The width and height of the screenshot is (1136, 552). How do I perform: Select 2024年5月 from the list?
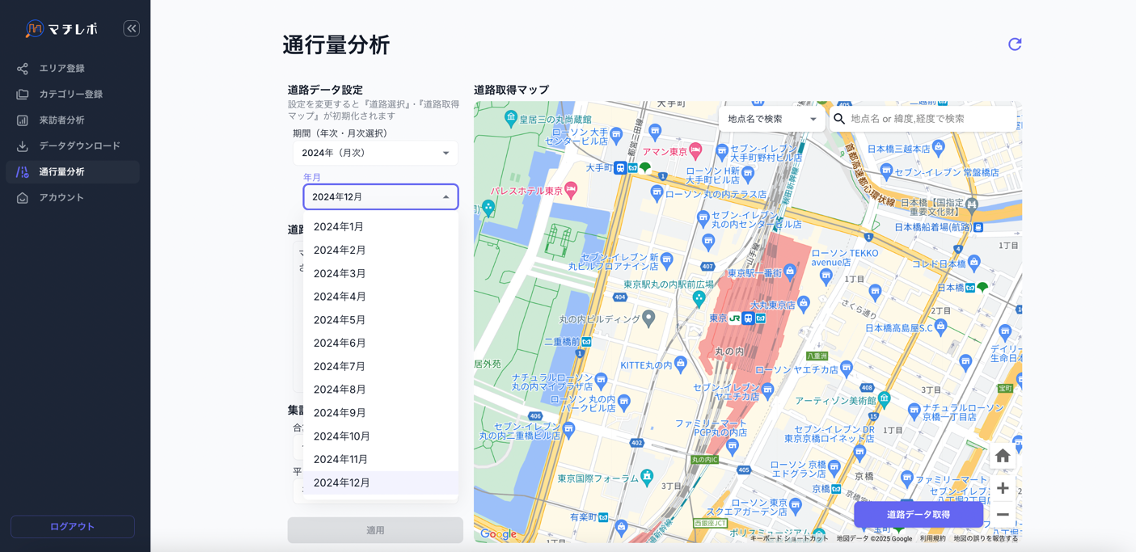(x=381, y=319)
